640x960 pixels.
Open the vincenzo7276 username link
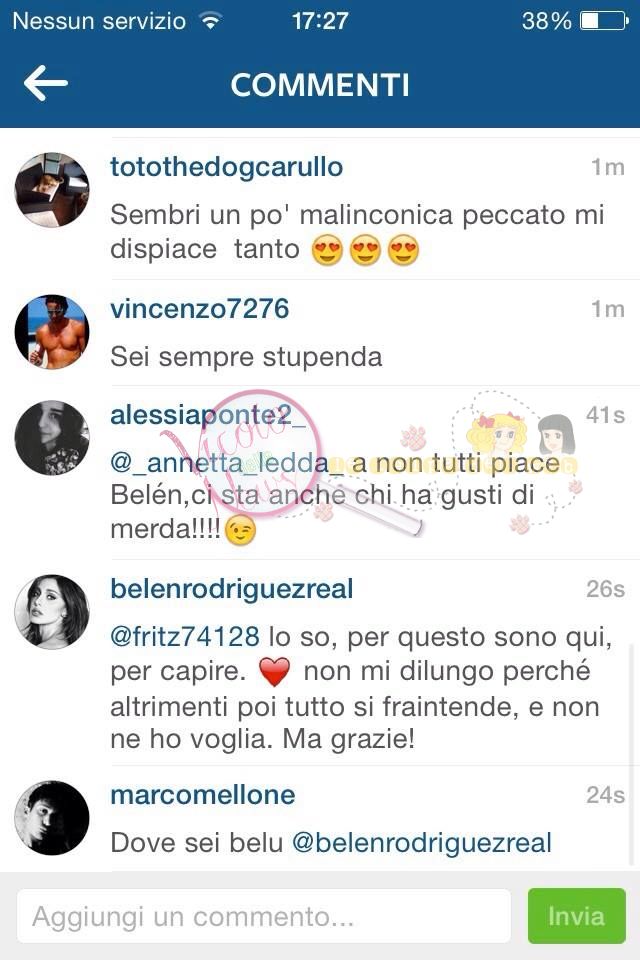(200, 309)
